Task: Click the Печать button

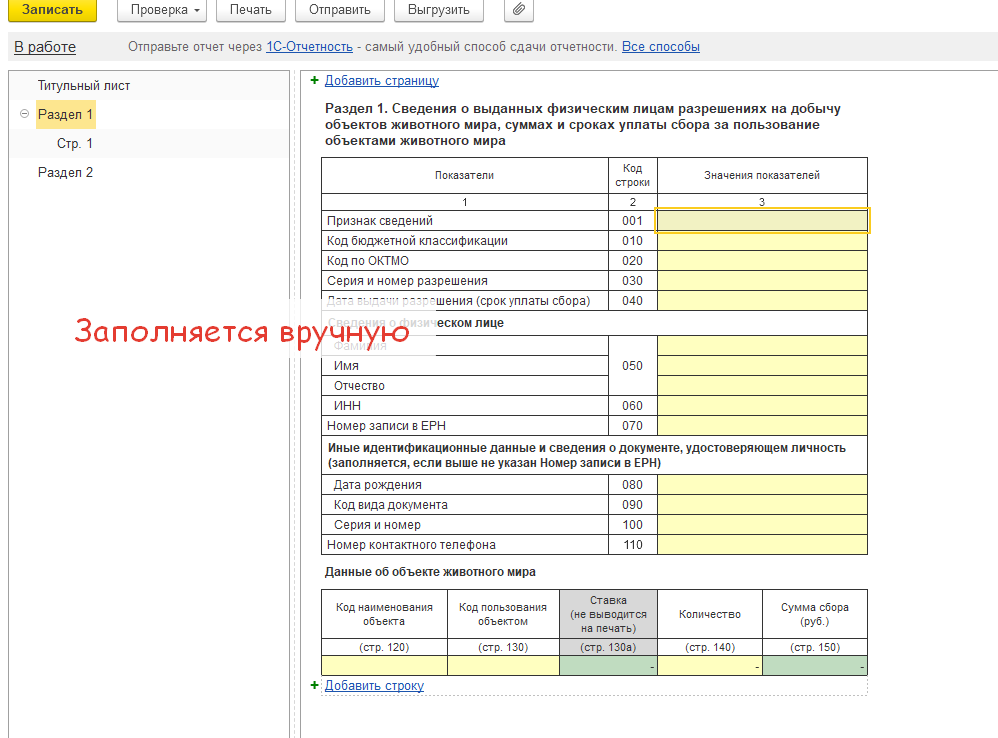Action: pos(249,10)
